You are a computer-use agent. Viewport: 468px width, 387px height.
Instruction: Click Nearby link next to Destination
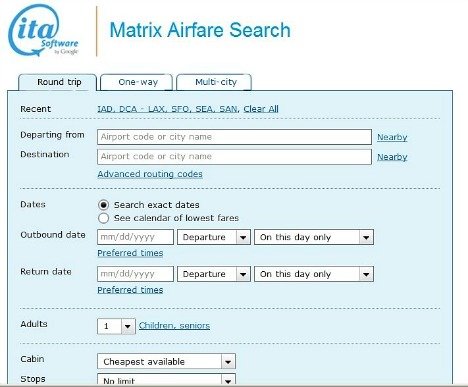pos(392,157)
